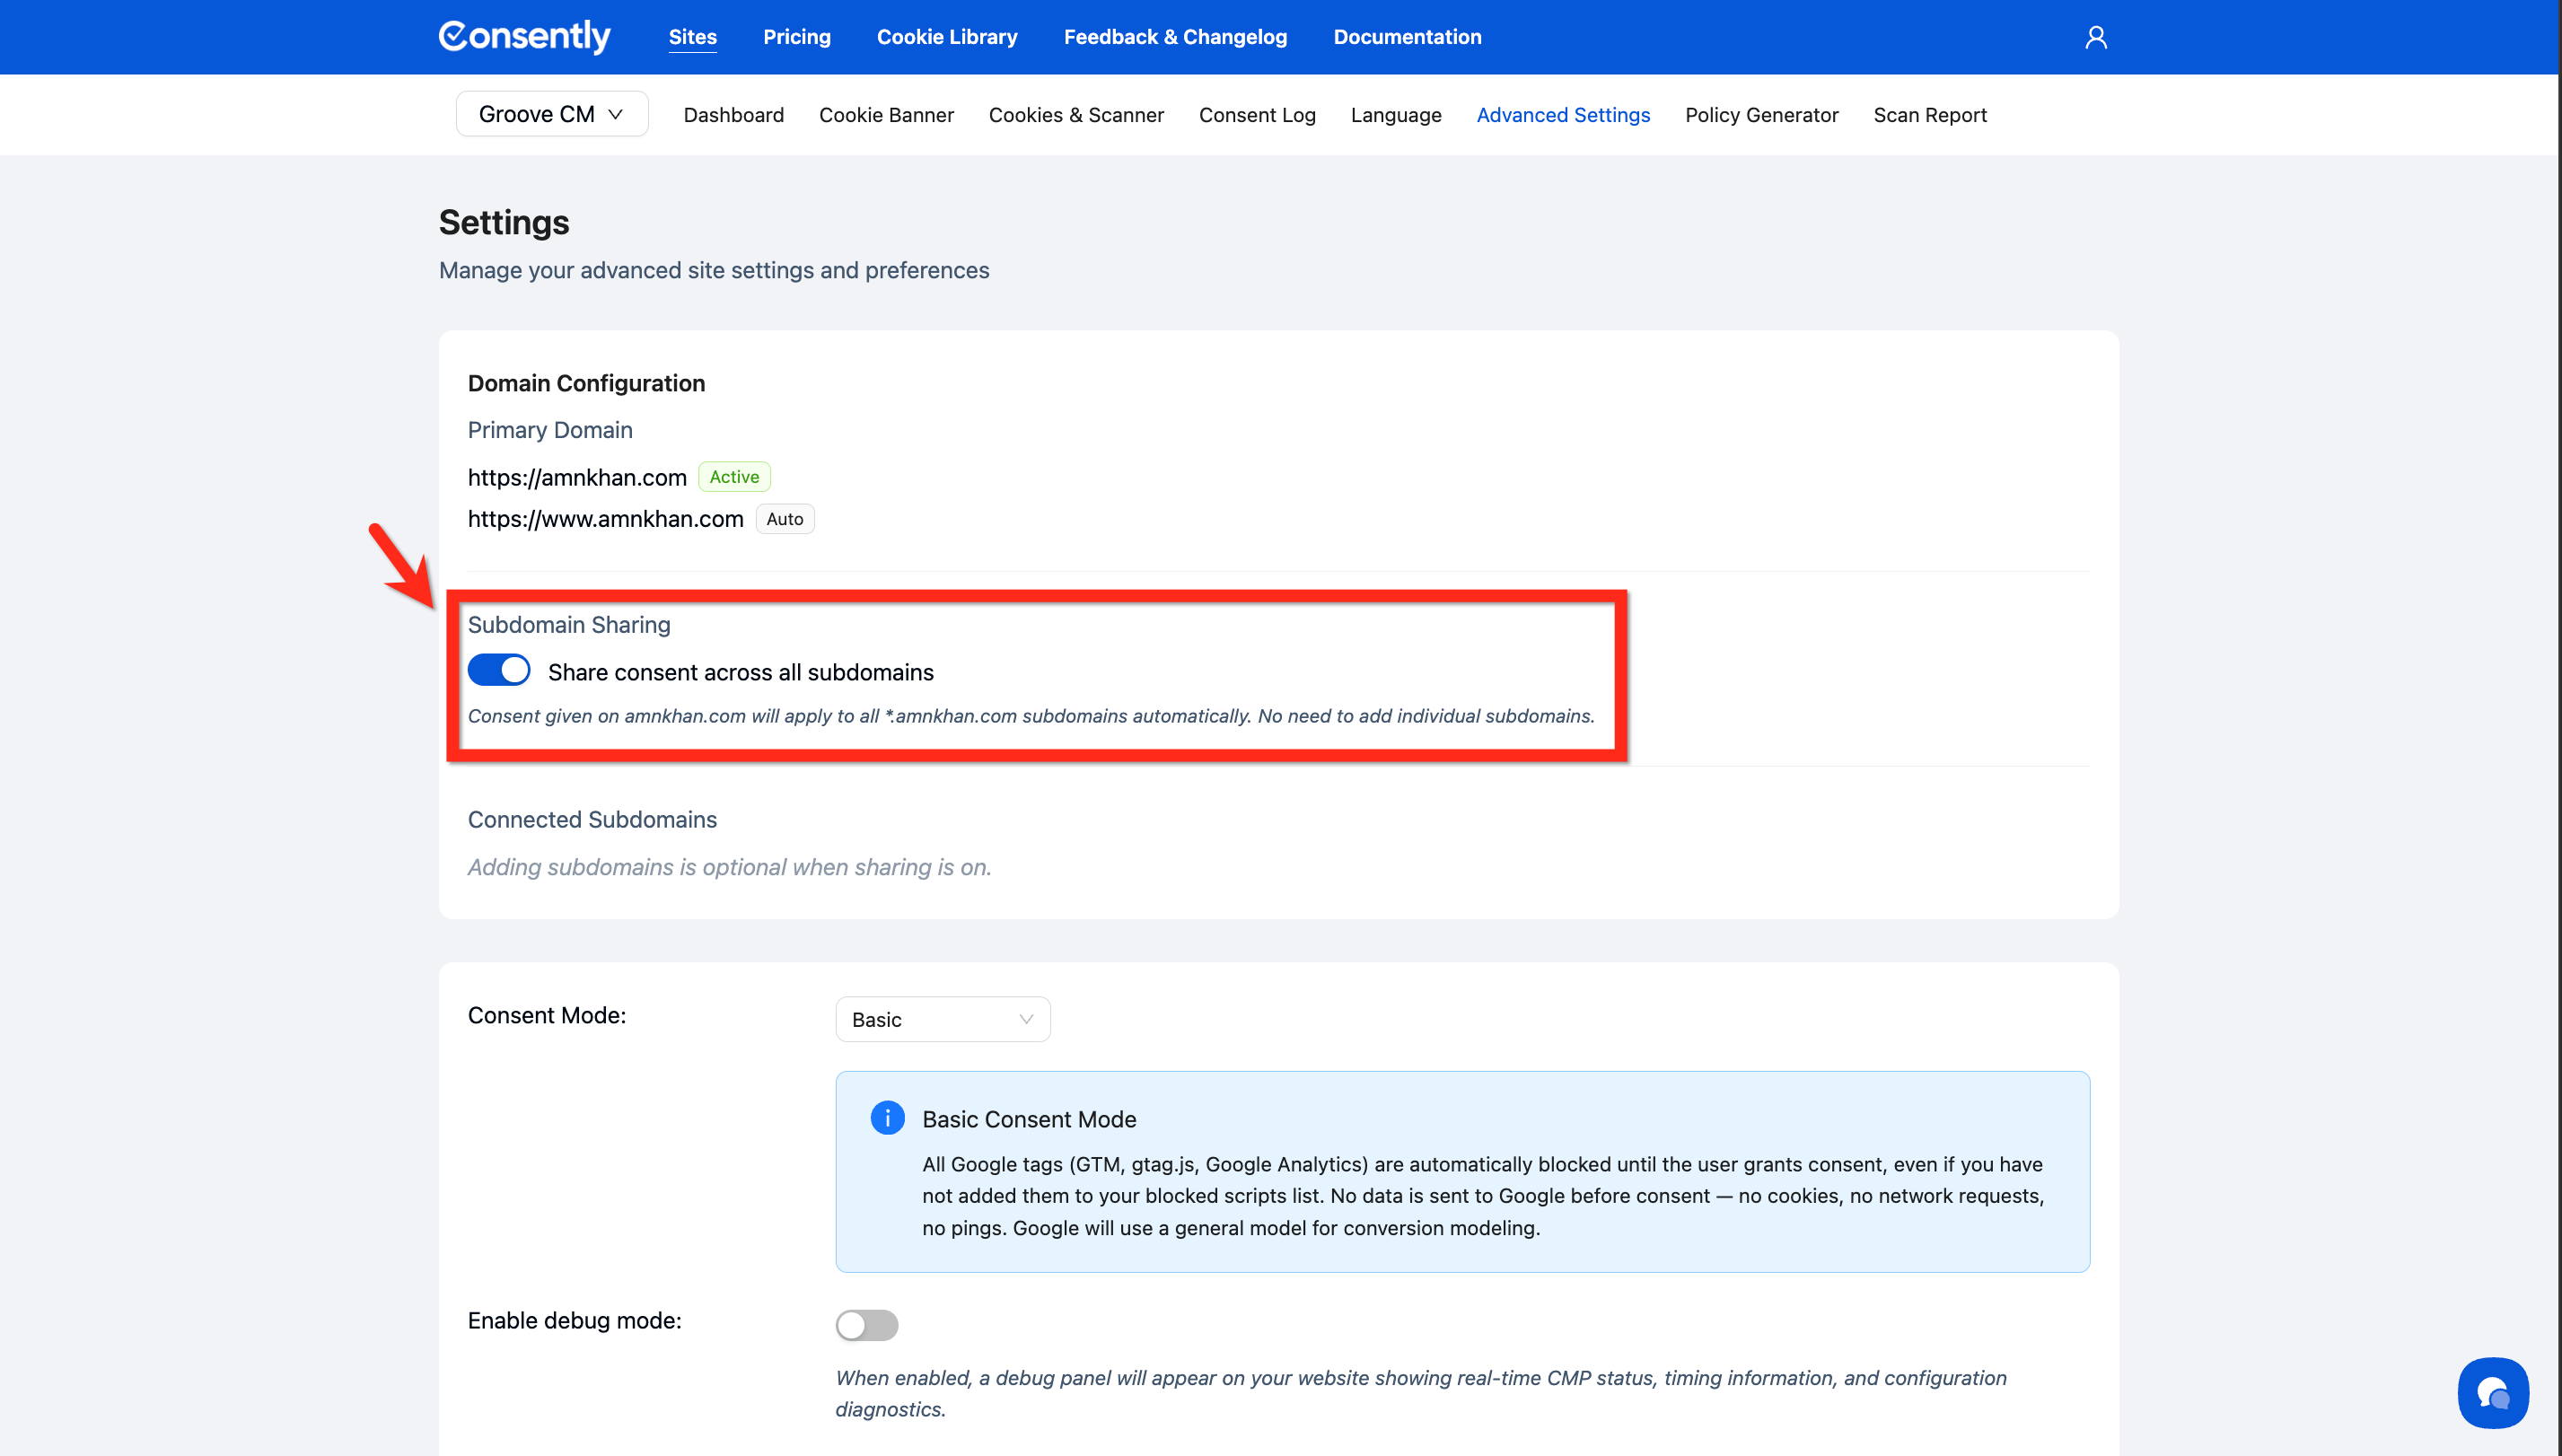Viewport: 2562px width, 1456px height.
Task: Open the Groove CM site selector
Action: tap(551, 114)
